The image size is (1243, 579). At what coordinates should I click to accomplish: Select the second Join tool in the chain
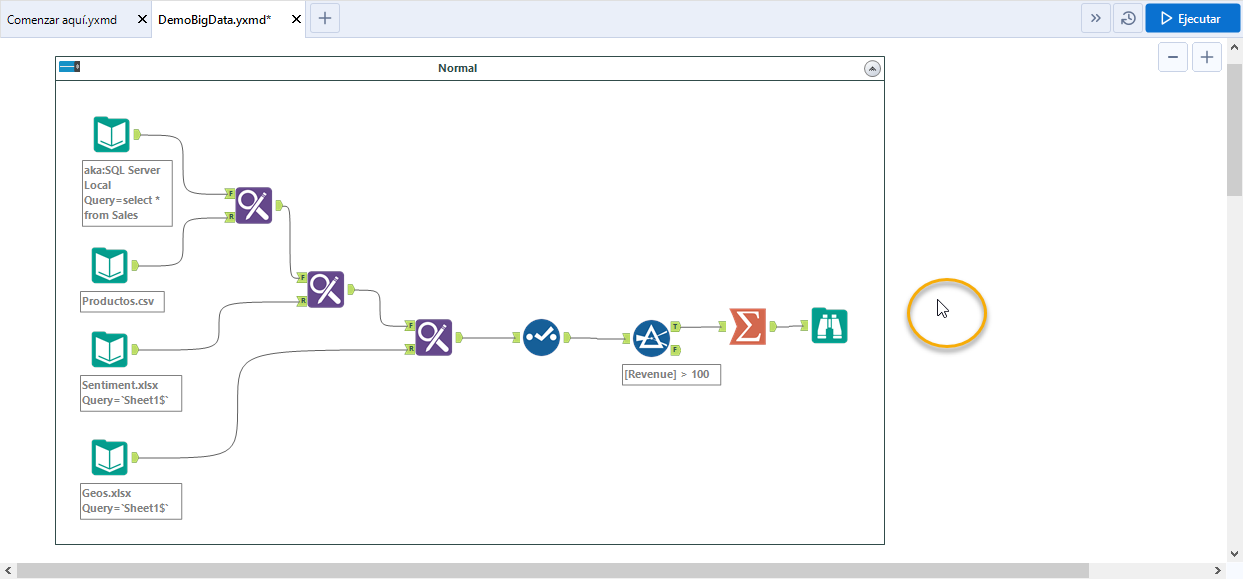[x=325, y=289]
